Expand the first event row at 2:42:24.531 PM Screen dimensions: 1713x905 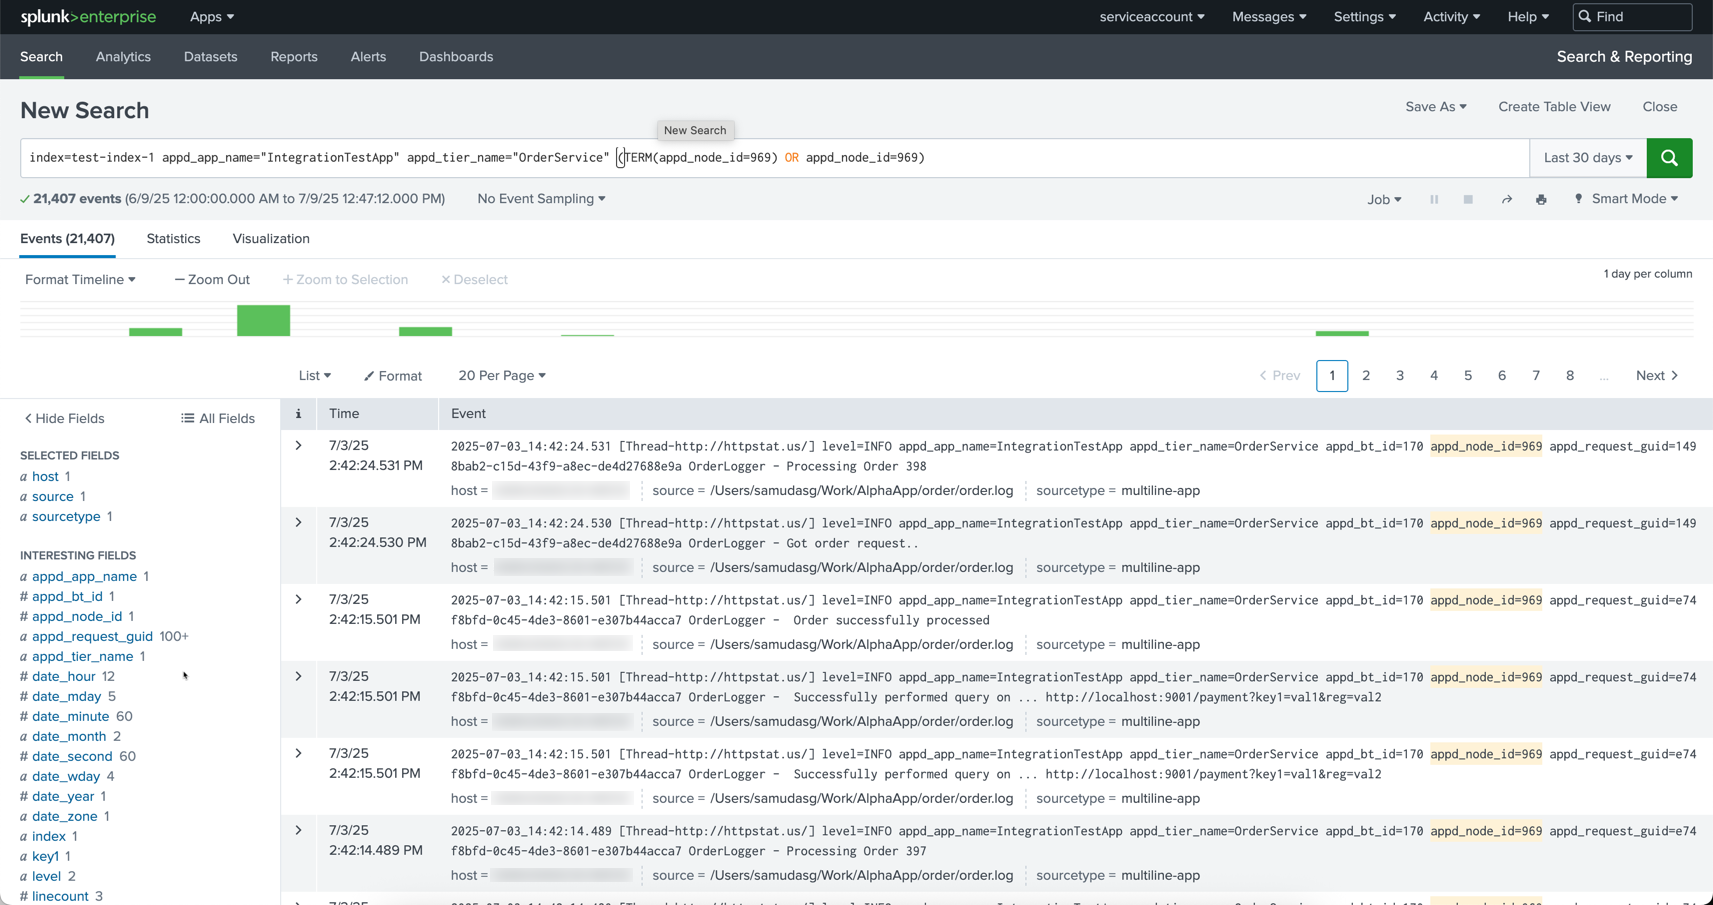pyautogui.click(x=298, y=446)
